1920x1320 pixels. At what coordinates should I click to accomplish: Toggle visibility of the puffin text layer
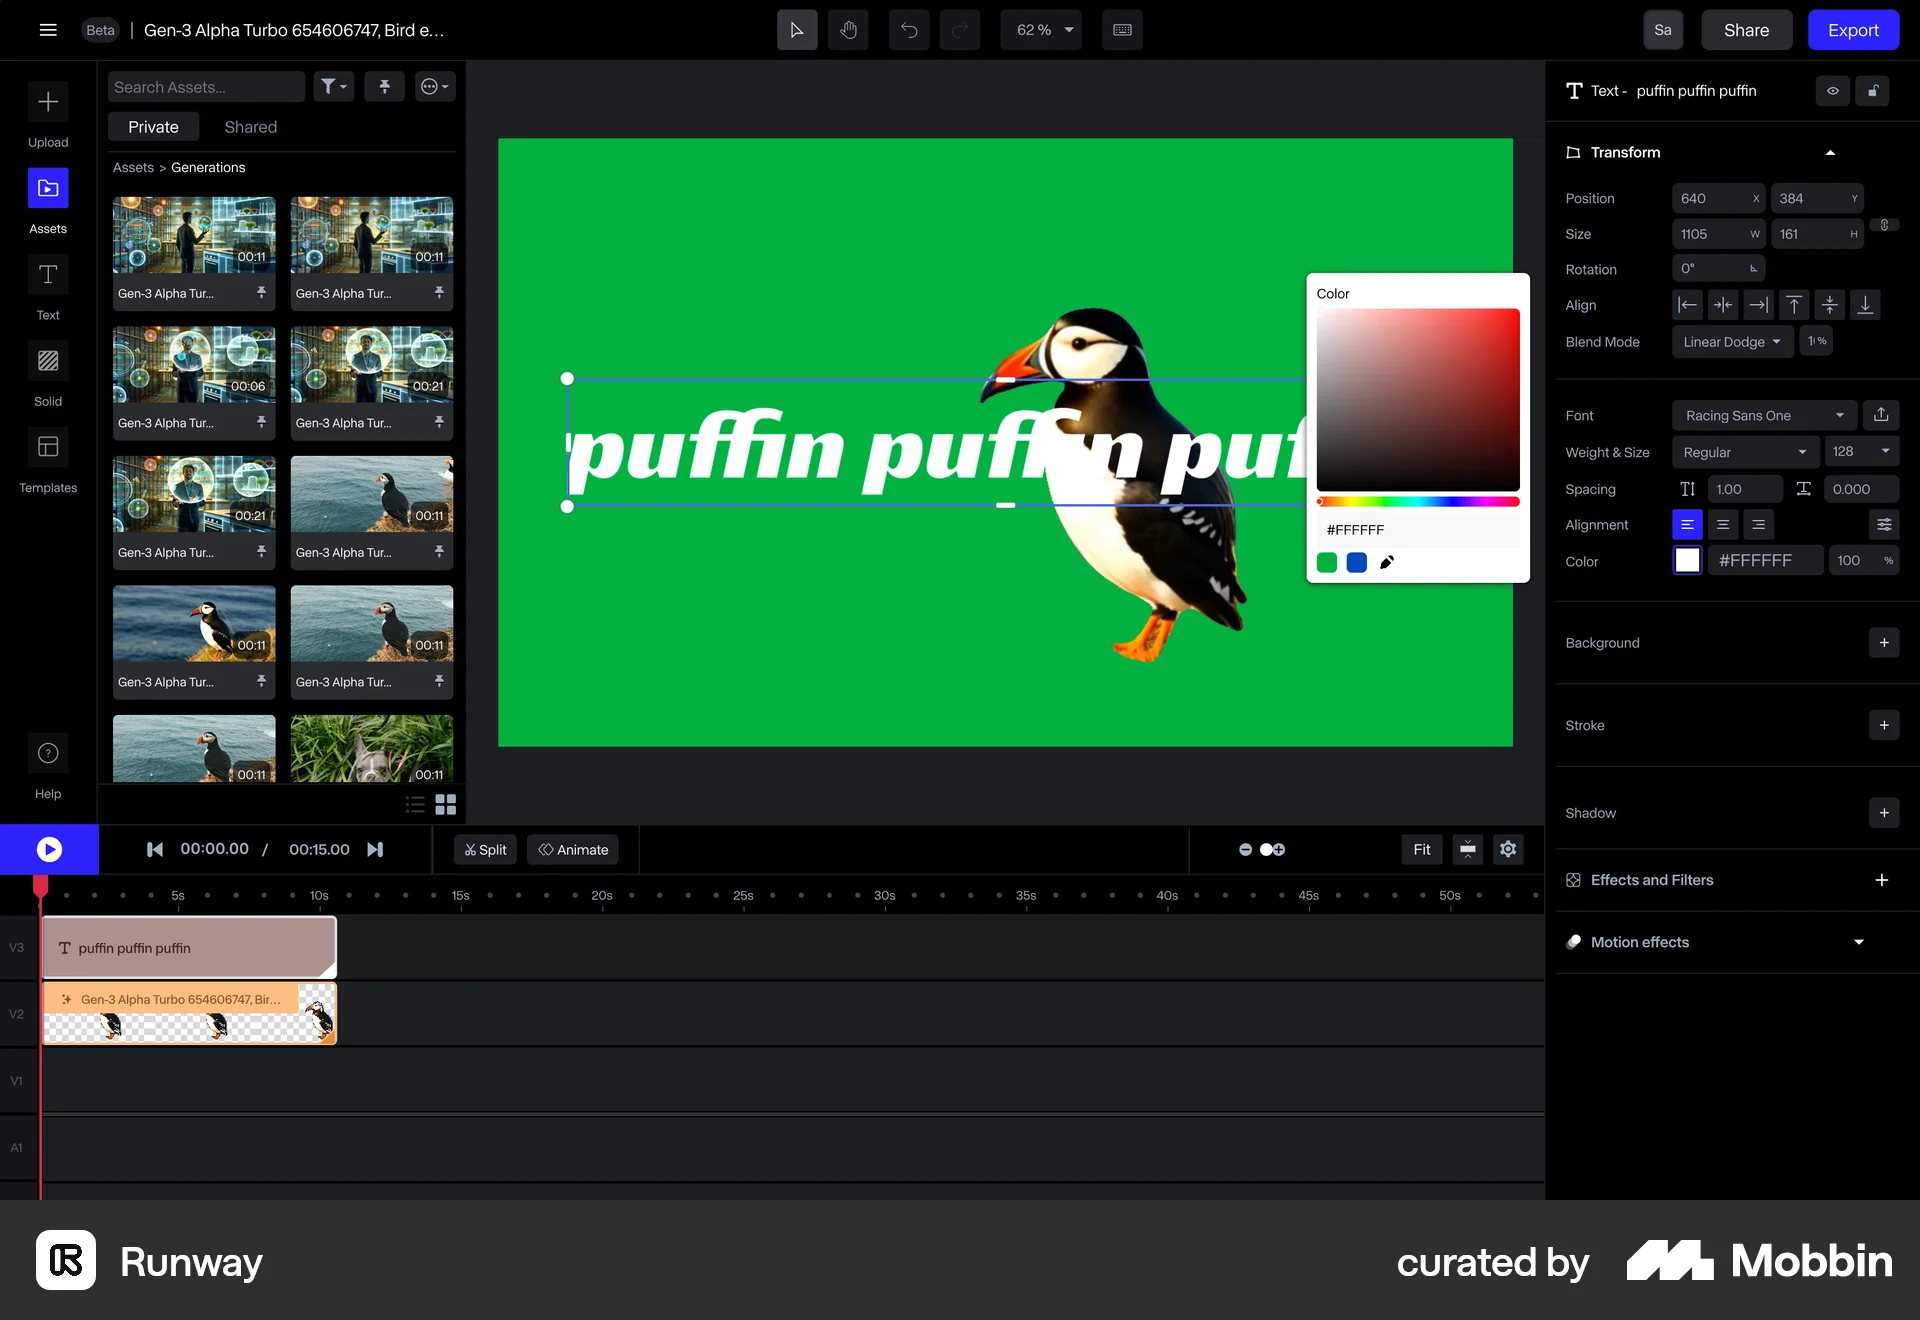coord(1832,91)
